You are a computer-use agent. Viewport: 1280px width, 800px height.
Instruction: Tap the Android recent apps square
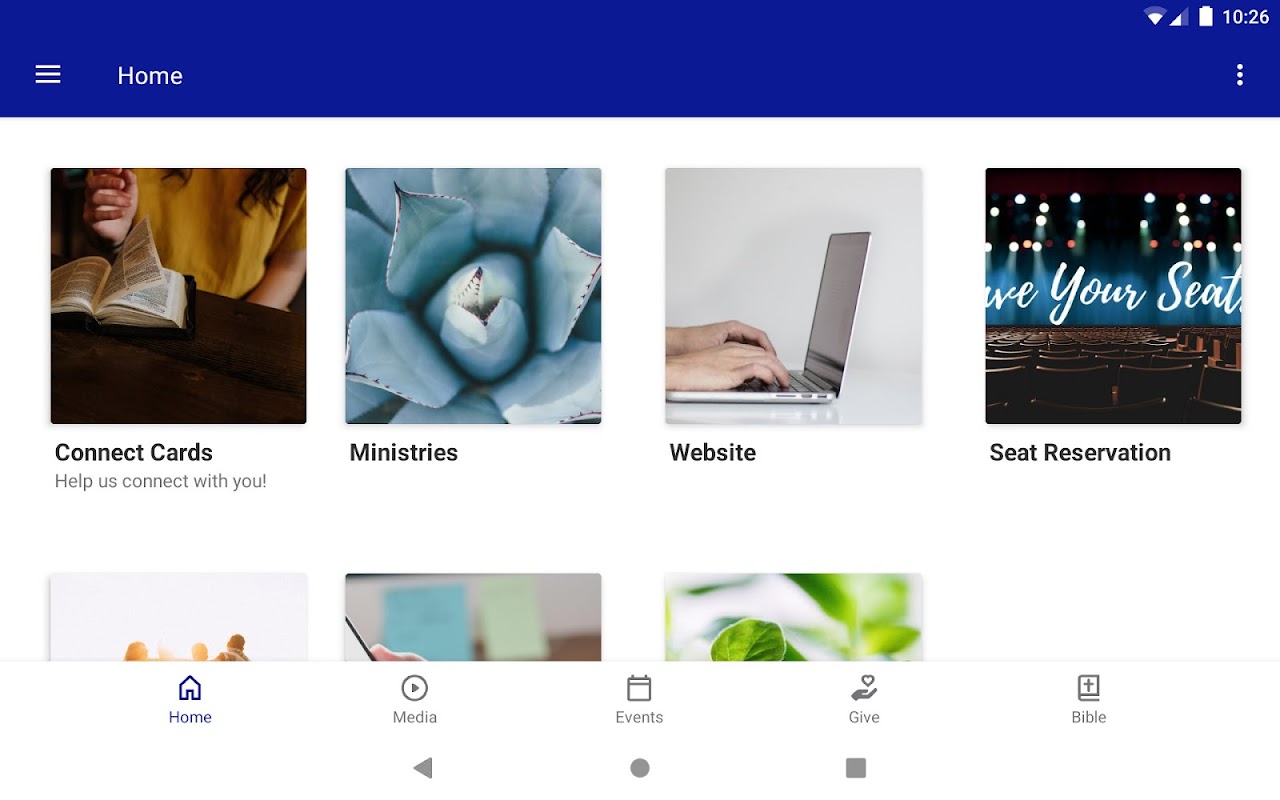click(x=856, y=768)
